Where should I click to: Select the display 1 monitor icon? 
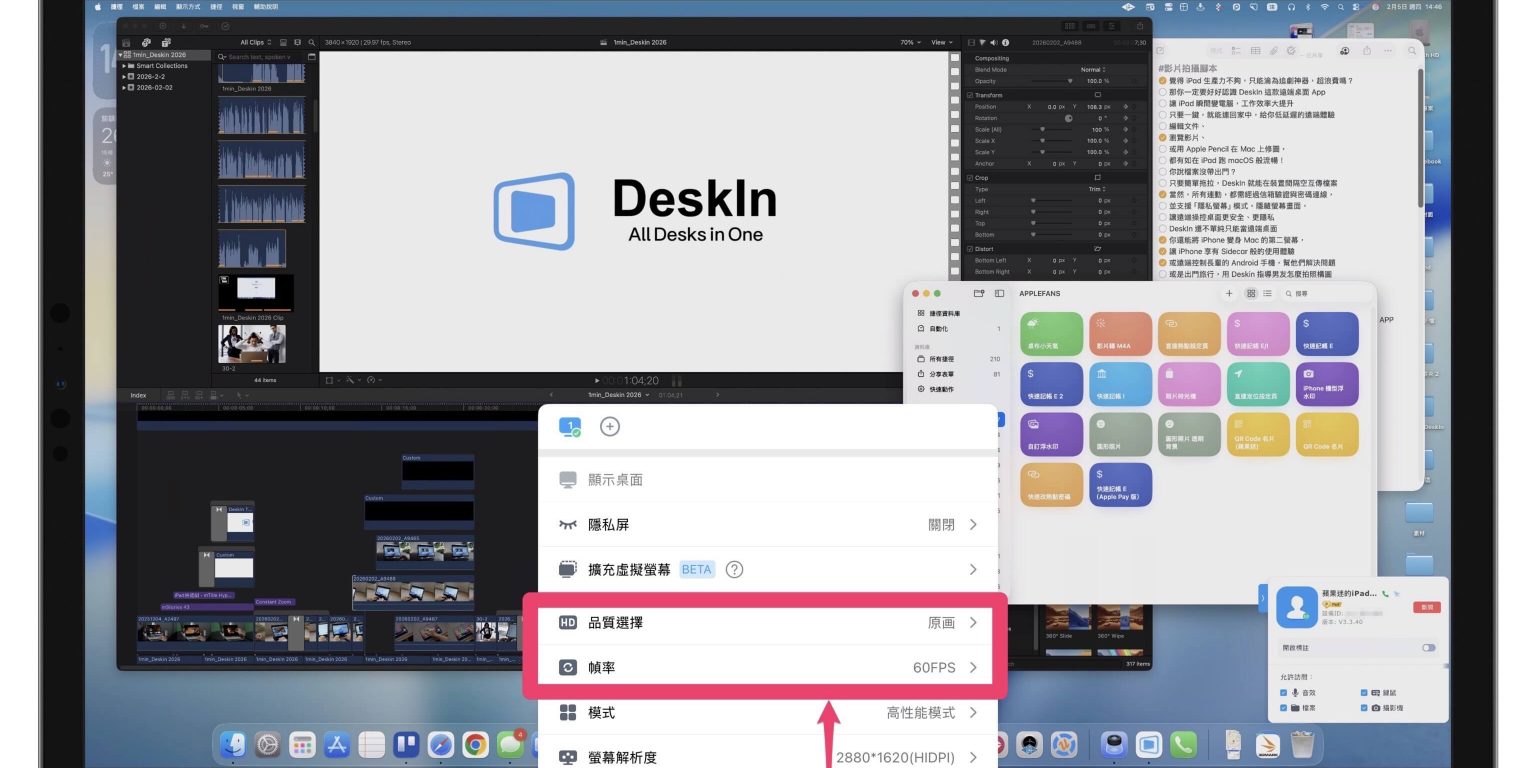[569, 427]
